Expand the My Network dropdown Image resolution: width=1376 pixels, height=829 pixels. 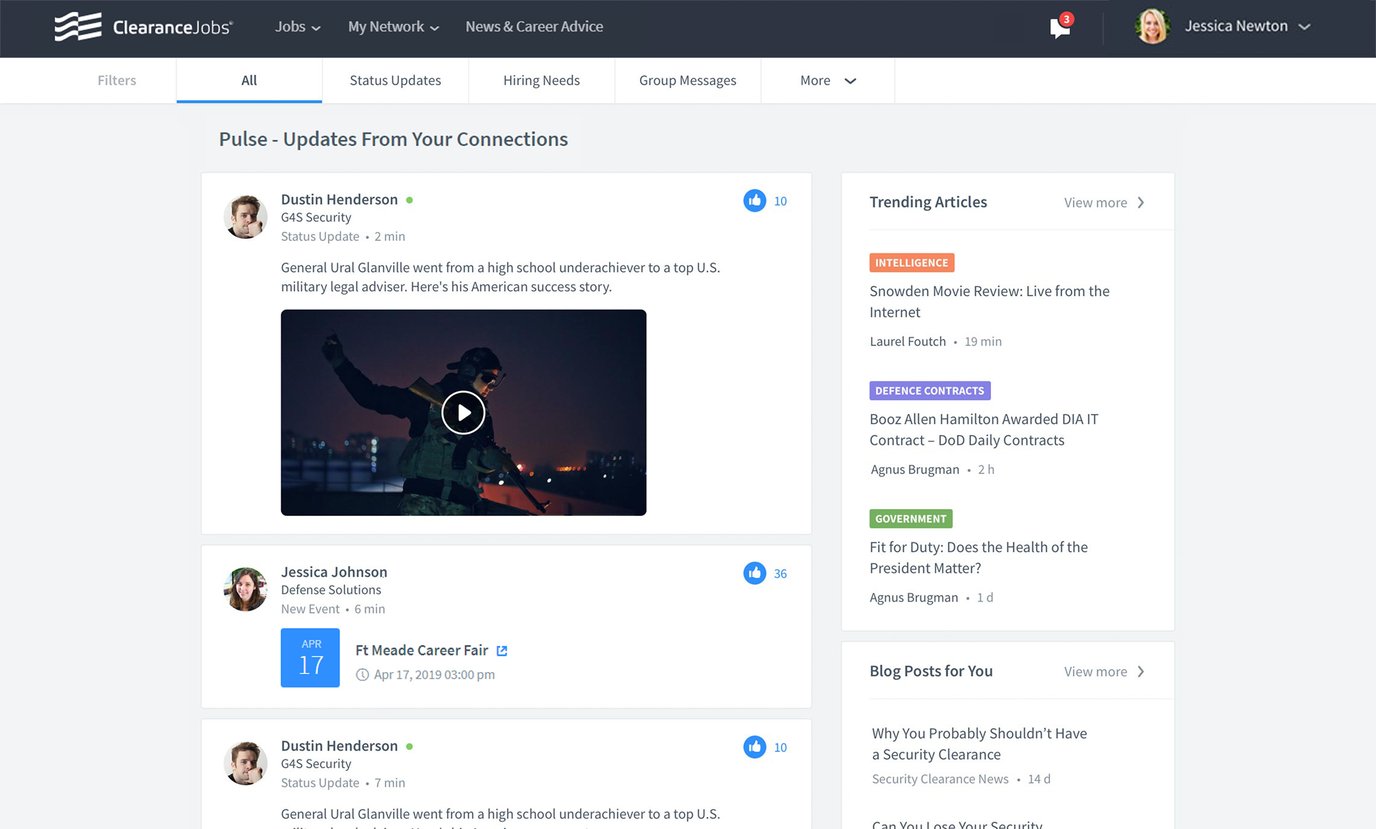(x=393, y=27)
